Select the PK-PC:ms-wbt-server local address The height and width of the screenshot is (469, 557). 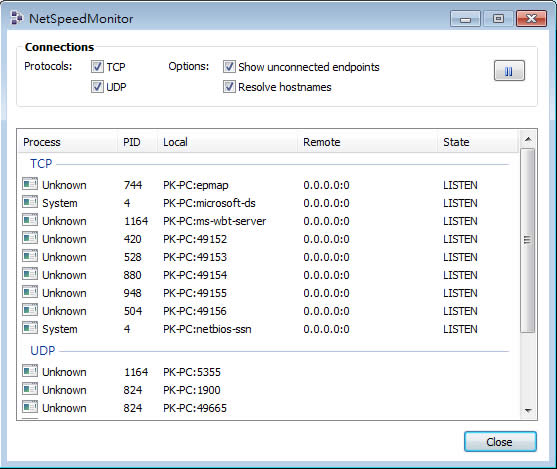tap(215, 221)
